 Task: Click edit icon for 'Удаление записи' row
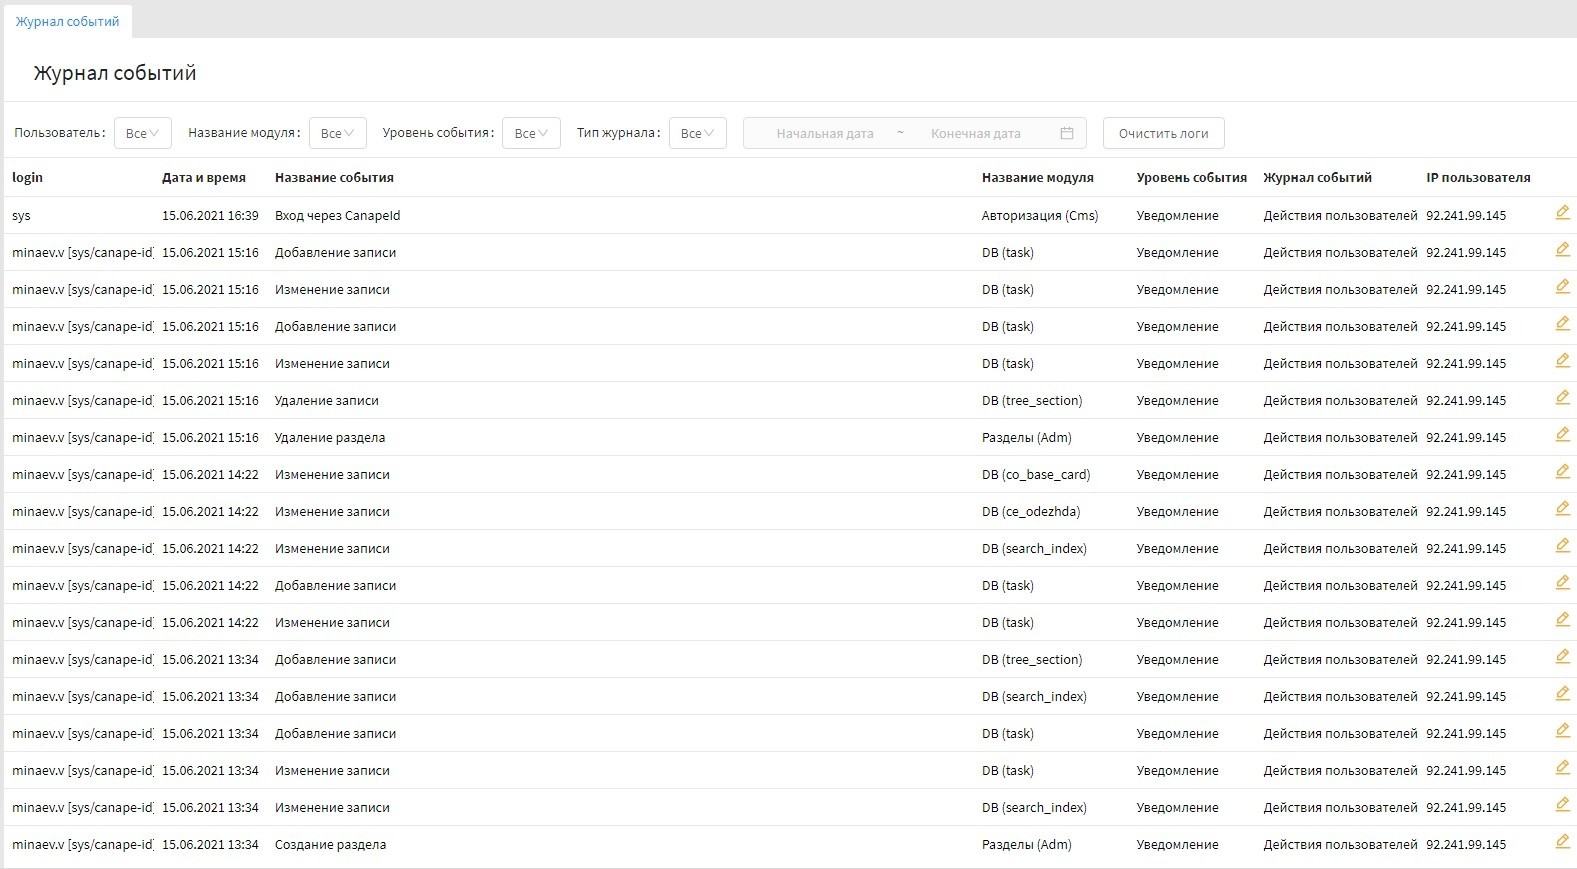(x=1562, y=398)
